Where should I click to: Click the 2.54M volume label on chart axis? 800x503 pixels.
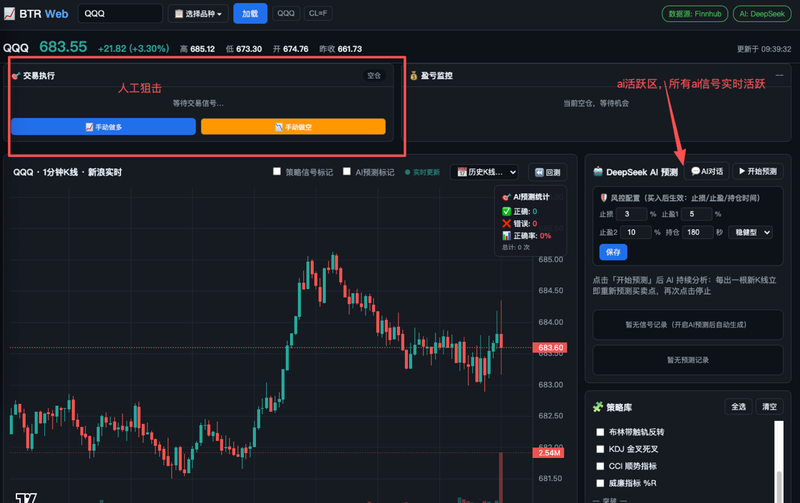(x=549, y=452)
